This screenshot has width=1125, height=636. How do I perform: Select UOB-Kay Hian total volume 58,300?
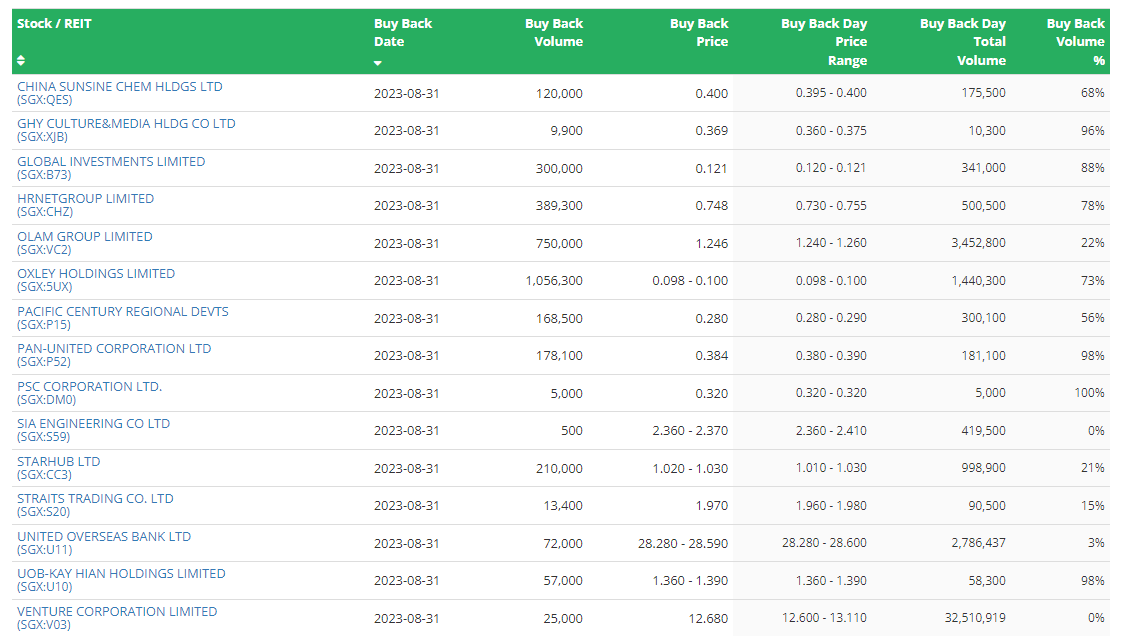987,580
